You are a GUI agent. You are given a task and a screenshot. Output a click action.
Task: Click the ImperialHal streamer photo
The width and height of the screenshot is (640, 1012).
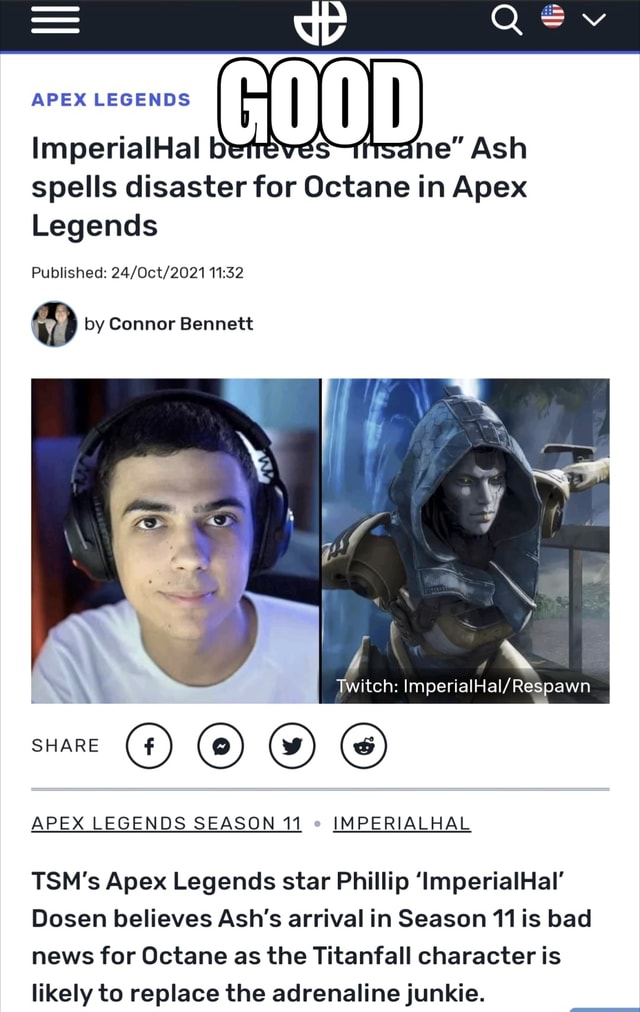(175, 541)
